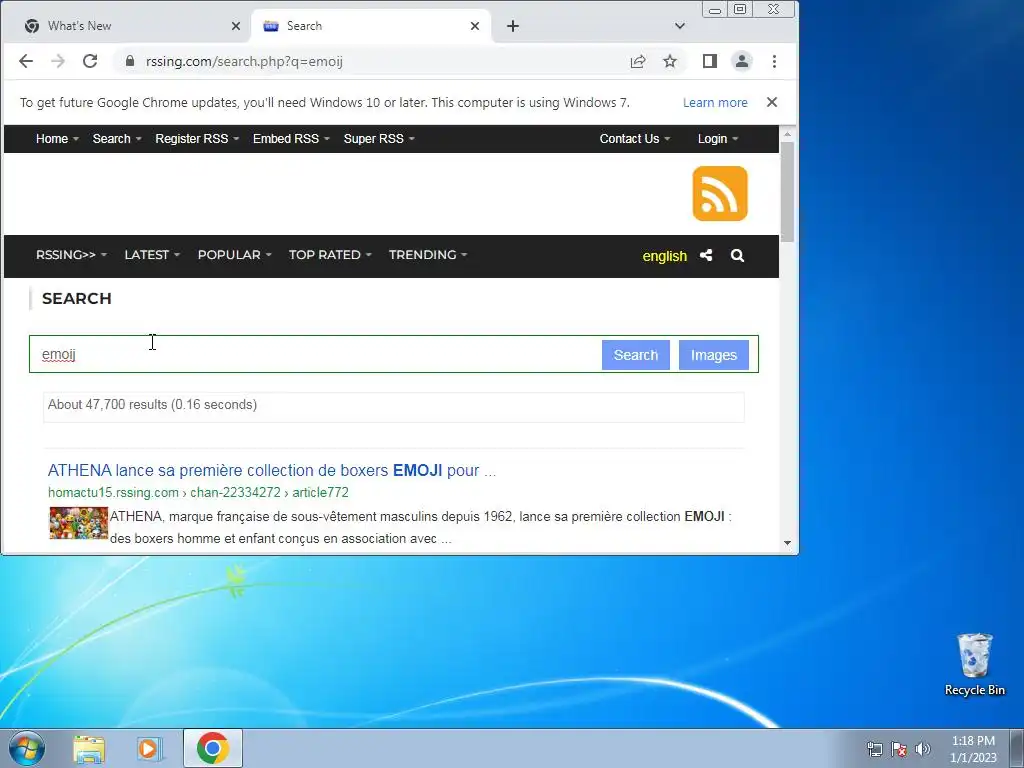
Task: Click the results count text
Action: pos(152,404)
